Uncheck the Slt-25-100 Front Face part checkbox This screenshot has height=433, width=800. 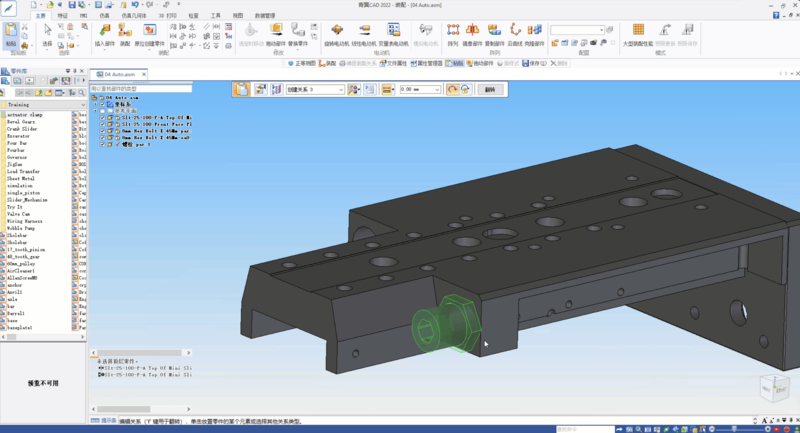(x=103, y=124)
